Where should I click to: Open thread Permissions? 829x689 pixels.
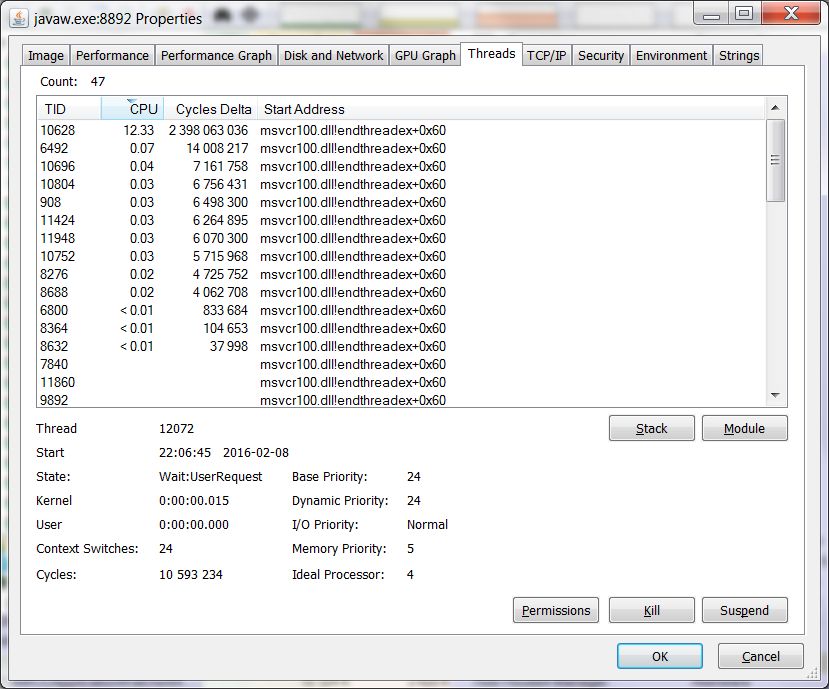[556, 610]
